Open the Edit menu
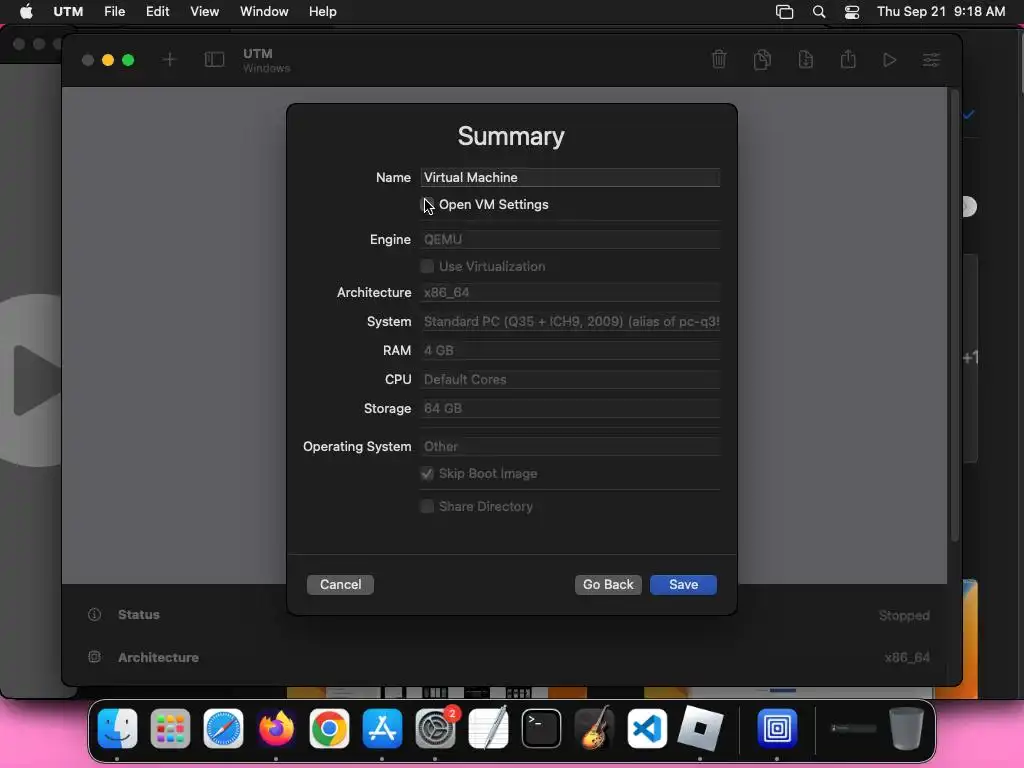The width and height of the screenshot is (1024, 768). pyautogui.click(x=157, y=12)
